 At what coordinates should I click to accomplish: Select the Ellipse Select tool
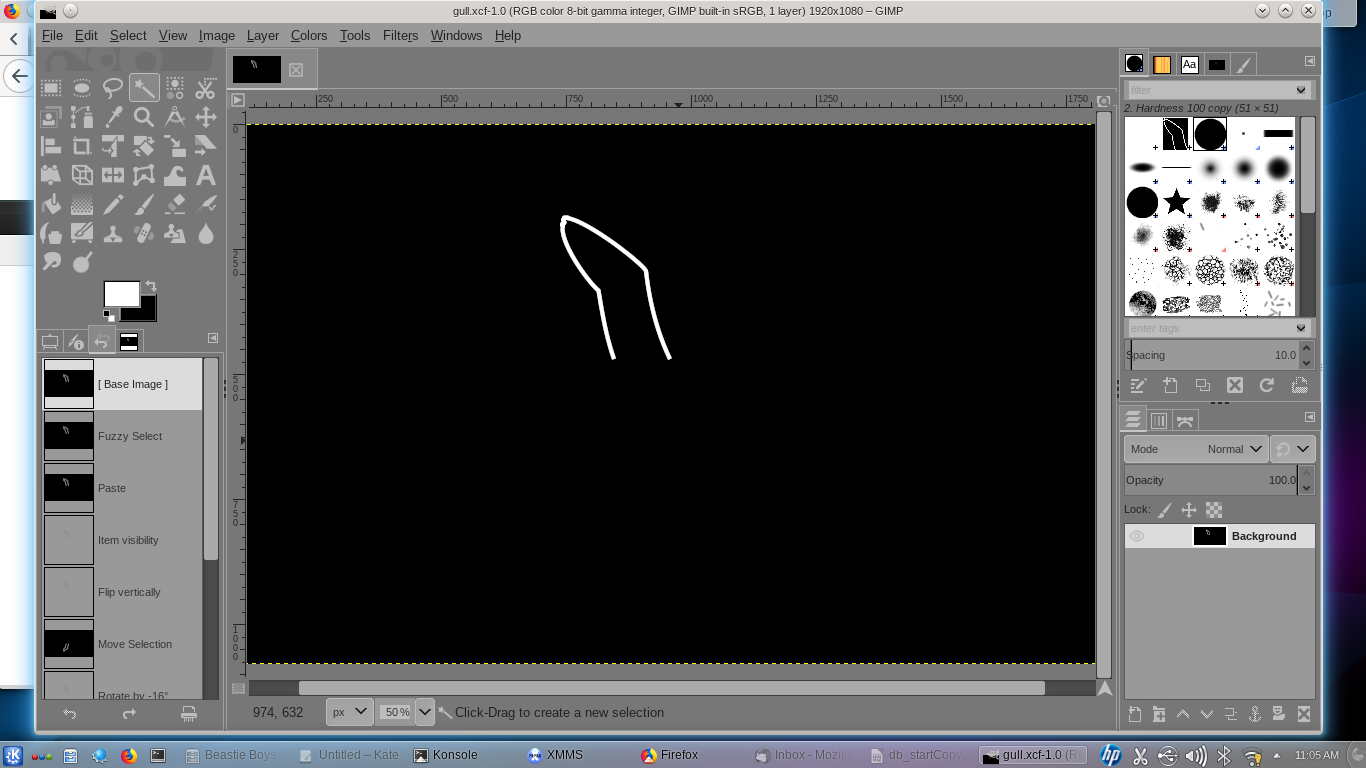point(82,88)
